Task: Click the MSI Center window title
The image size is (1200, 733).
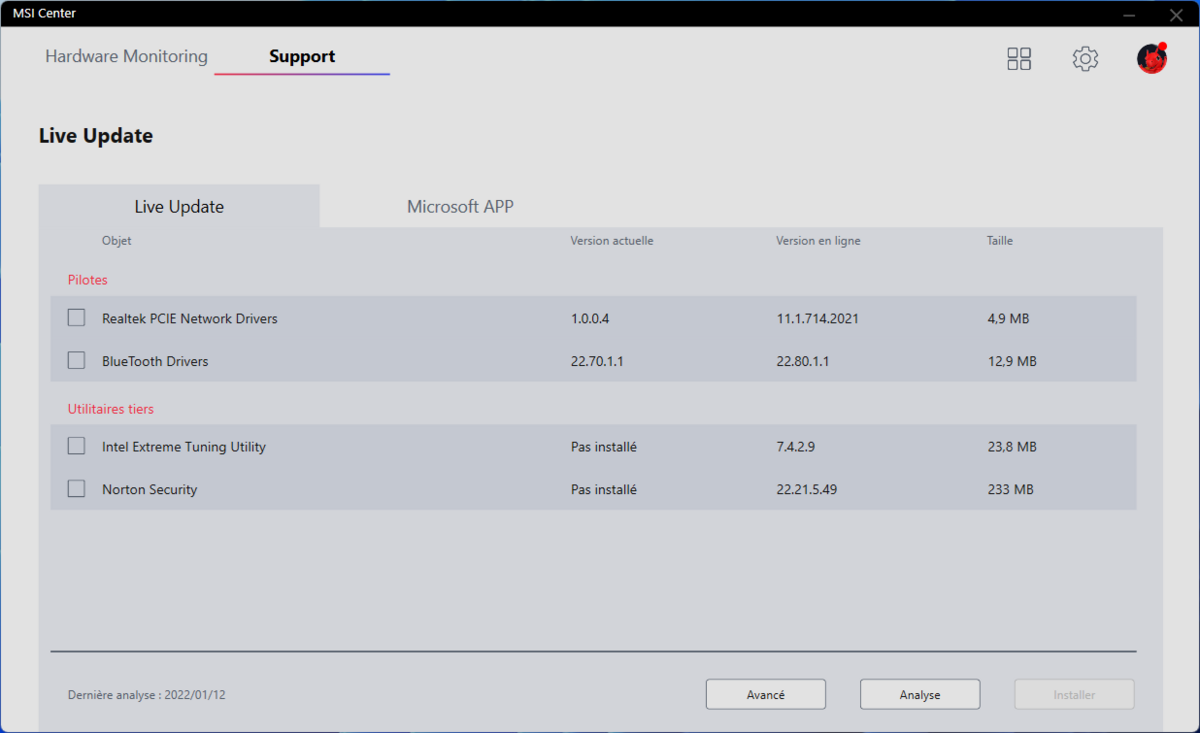Action: pyautogui.click(x=44, y=13)
